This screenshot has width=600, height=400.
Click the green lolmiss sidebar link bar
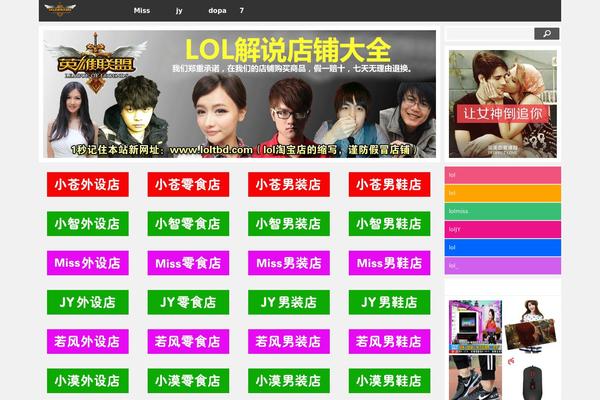pyautogui.click(x=503, y=211)
